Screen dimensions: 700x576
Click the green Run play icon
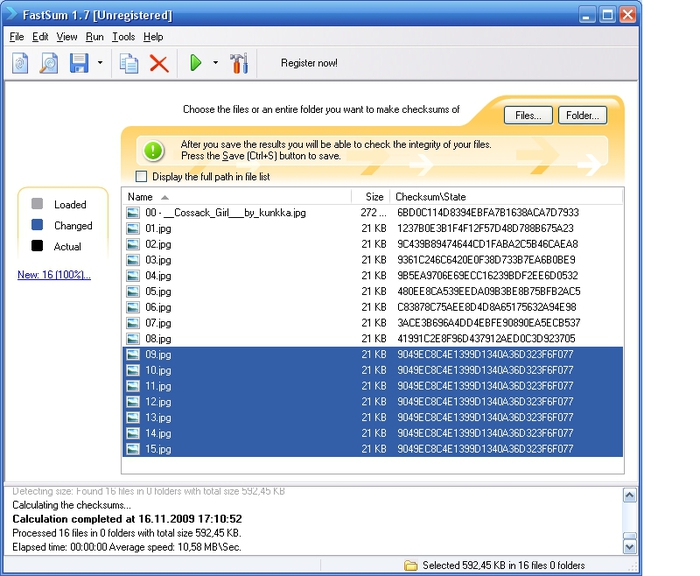tap(196, 63)
